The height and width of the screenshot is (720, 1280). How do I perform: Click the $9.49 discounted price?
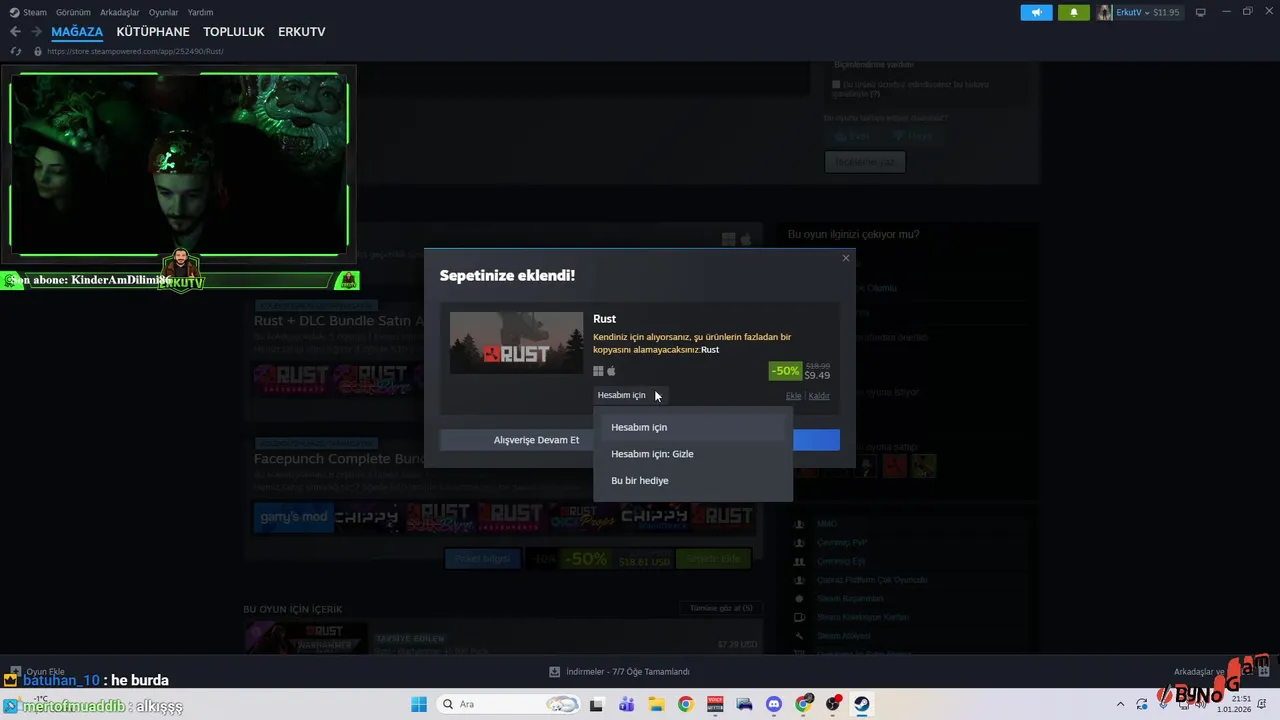click(x=817, y=375)
